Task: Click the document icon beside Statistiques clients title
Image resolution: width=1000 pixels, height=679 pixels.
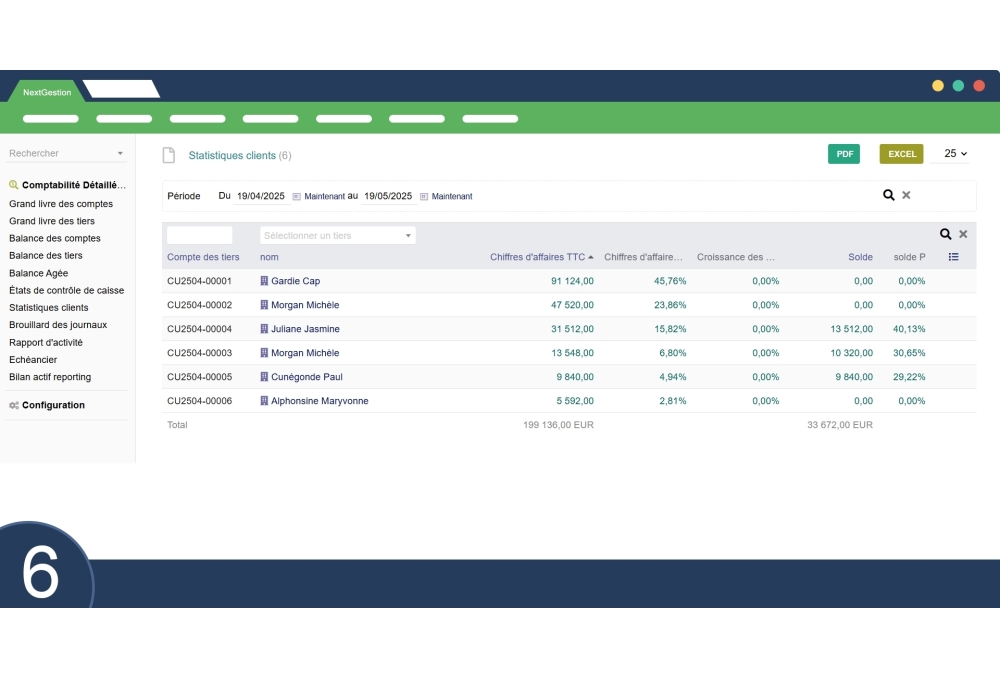Action: click(x=168, y=155)
